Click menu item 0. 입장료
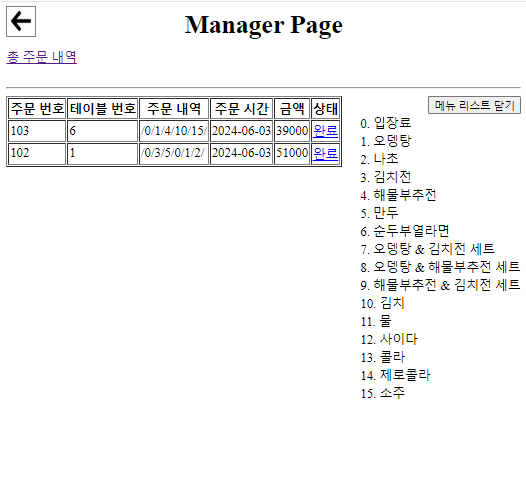 (386, 123)
